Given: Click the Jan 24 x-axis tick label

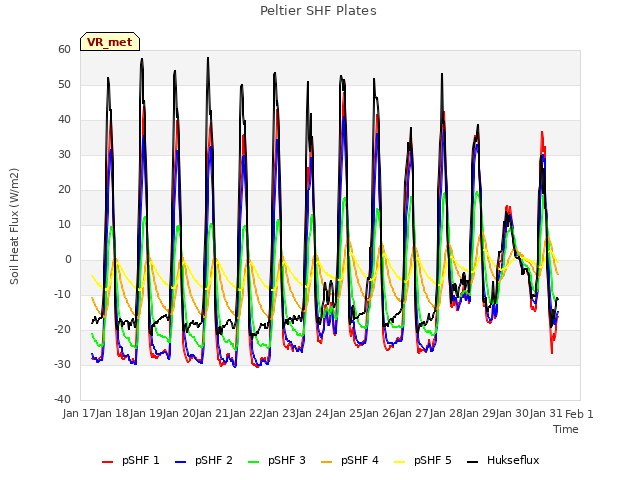Looking at the screenshot, I should coord(312,414).
